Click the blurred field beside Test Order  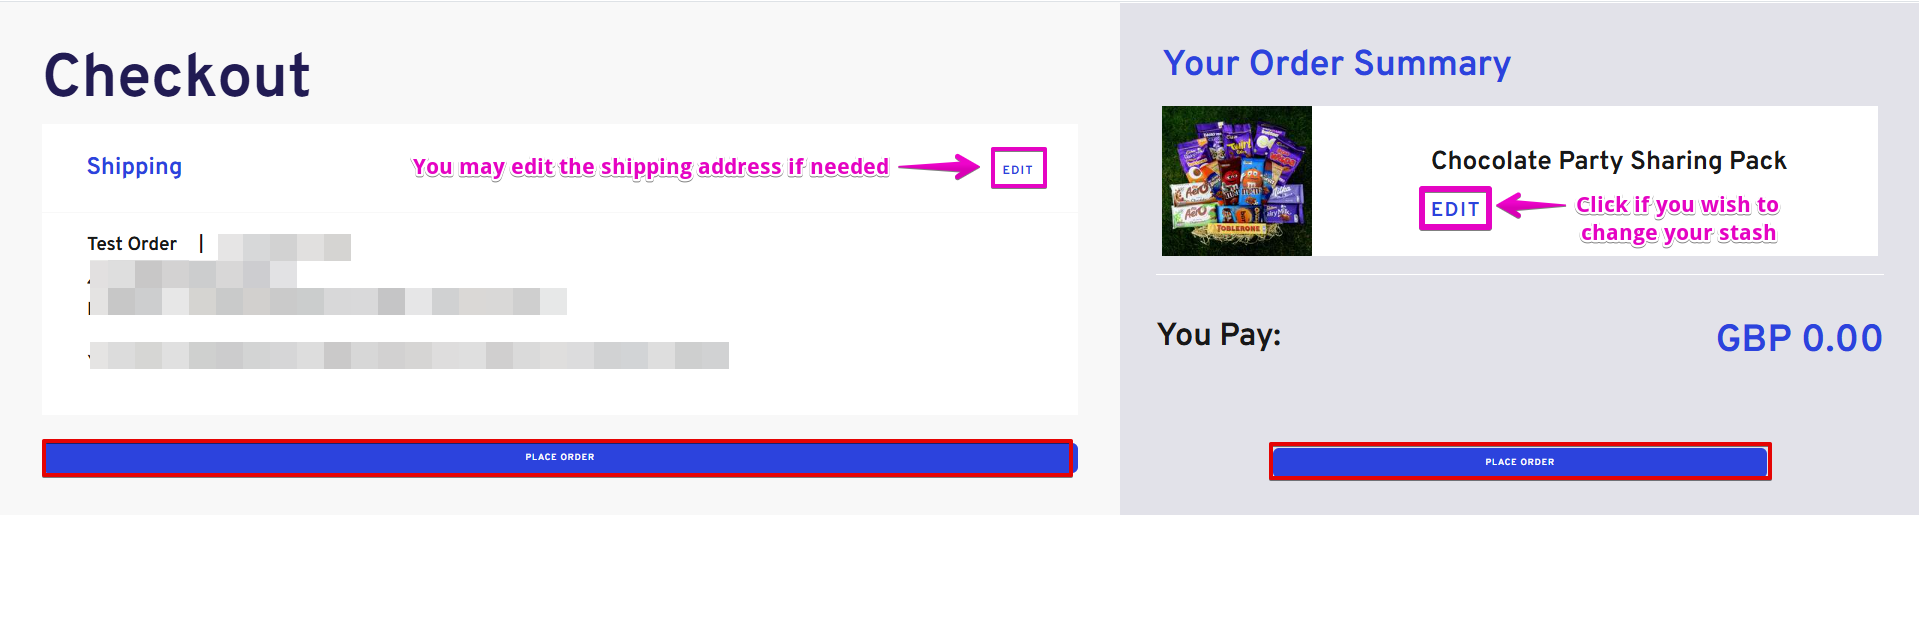(x=284, y=247)
